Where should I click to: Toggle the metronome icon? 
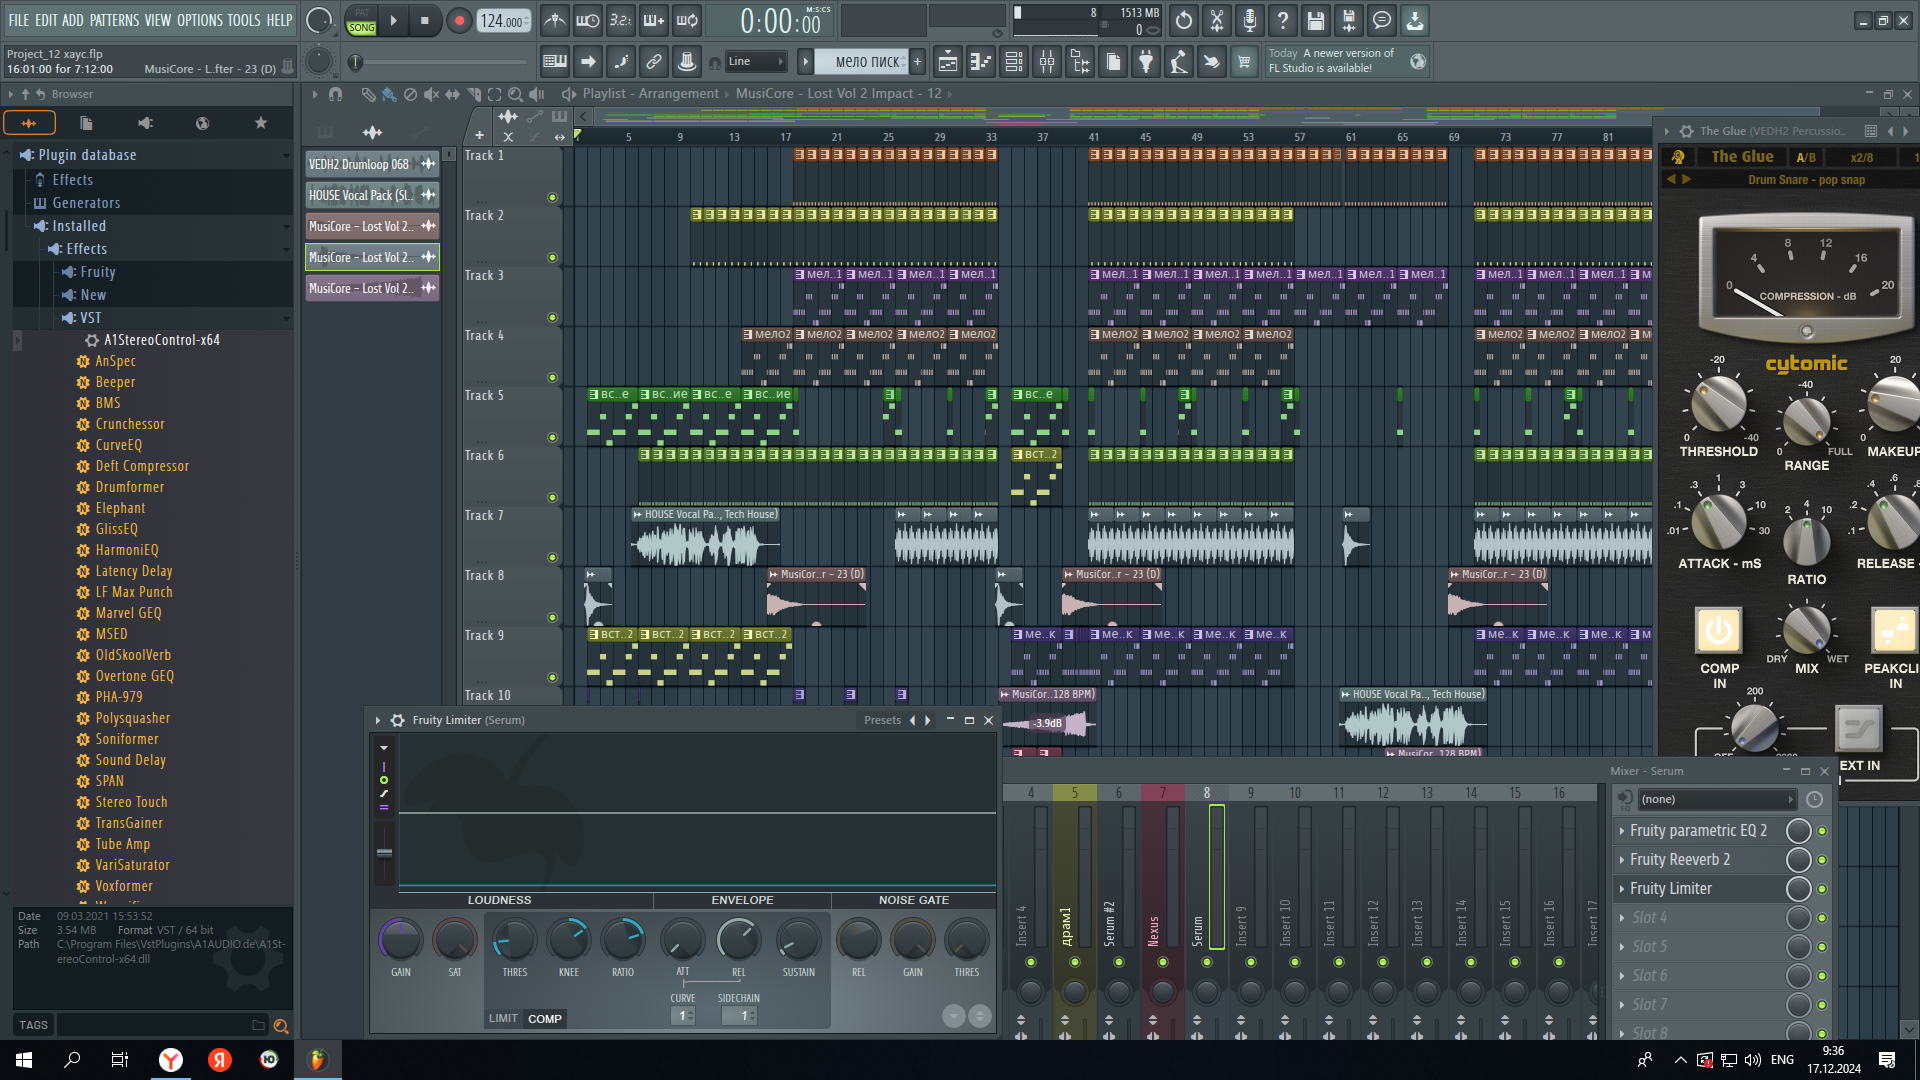pyautogui.click(x=555, y=20)
